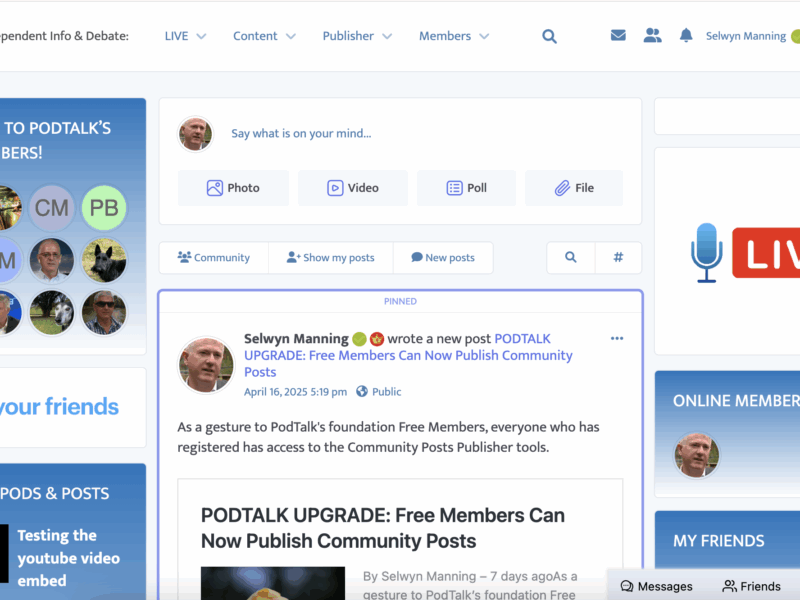The width and height of the screenshot is (800, 600).
Task: Click the sunglasses man member avatar
Action: tap(104, 313)
